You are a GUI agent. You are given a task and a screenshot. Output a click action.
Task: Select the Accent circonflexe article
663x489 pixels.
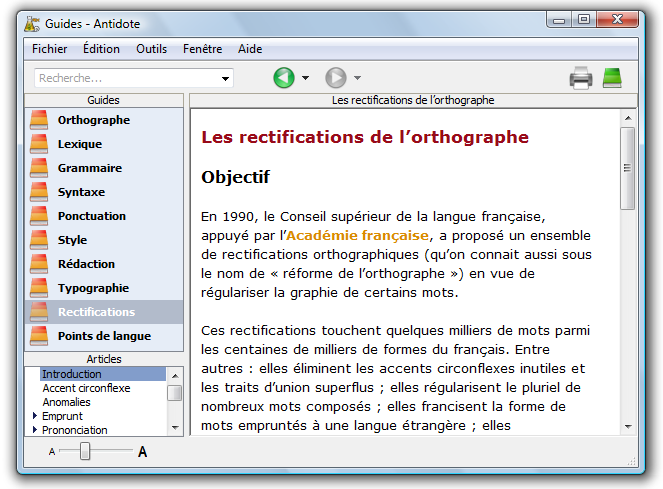click(86, 388)
